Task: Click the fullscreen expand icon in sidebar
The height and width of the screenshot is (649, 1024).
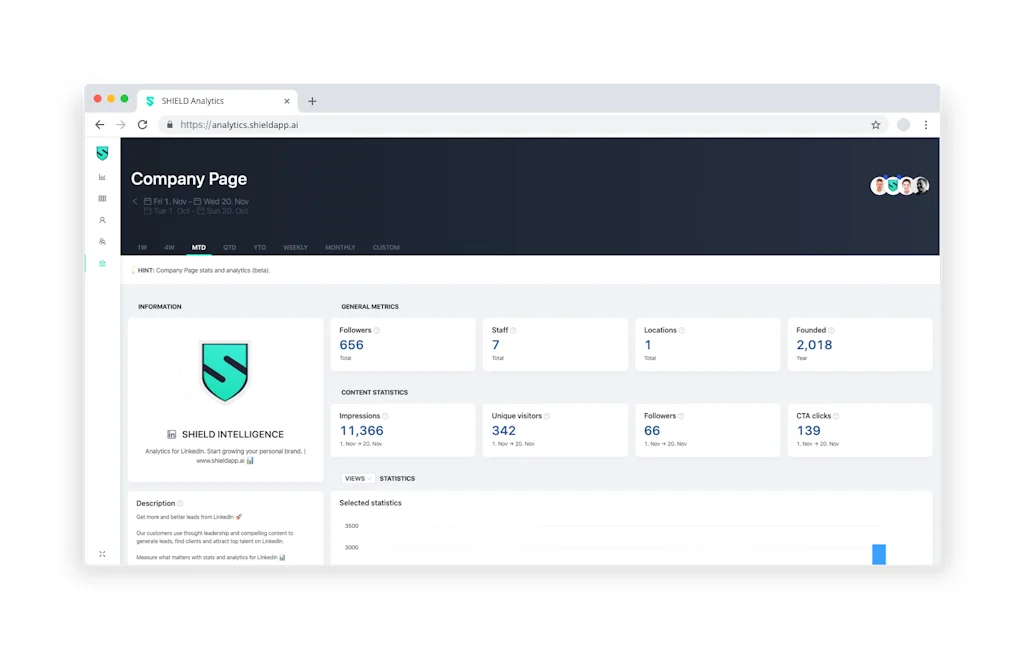Action: (x=102, y=554)
